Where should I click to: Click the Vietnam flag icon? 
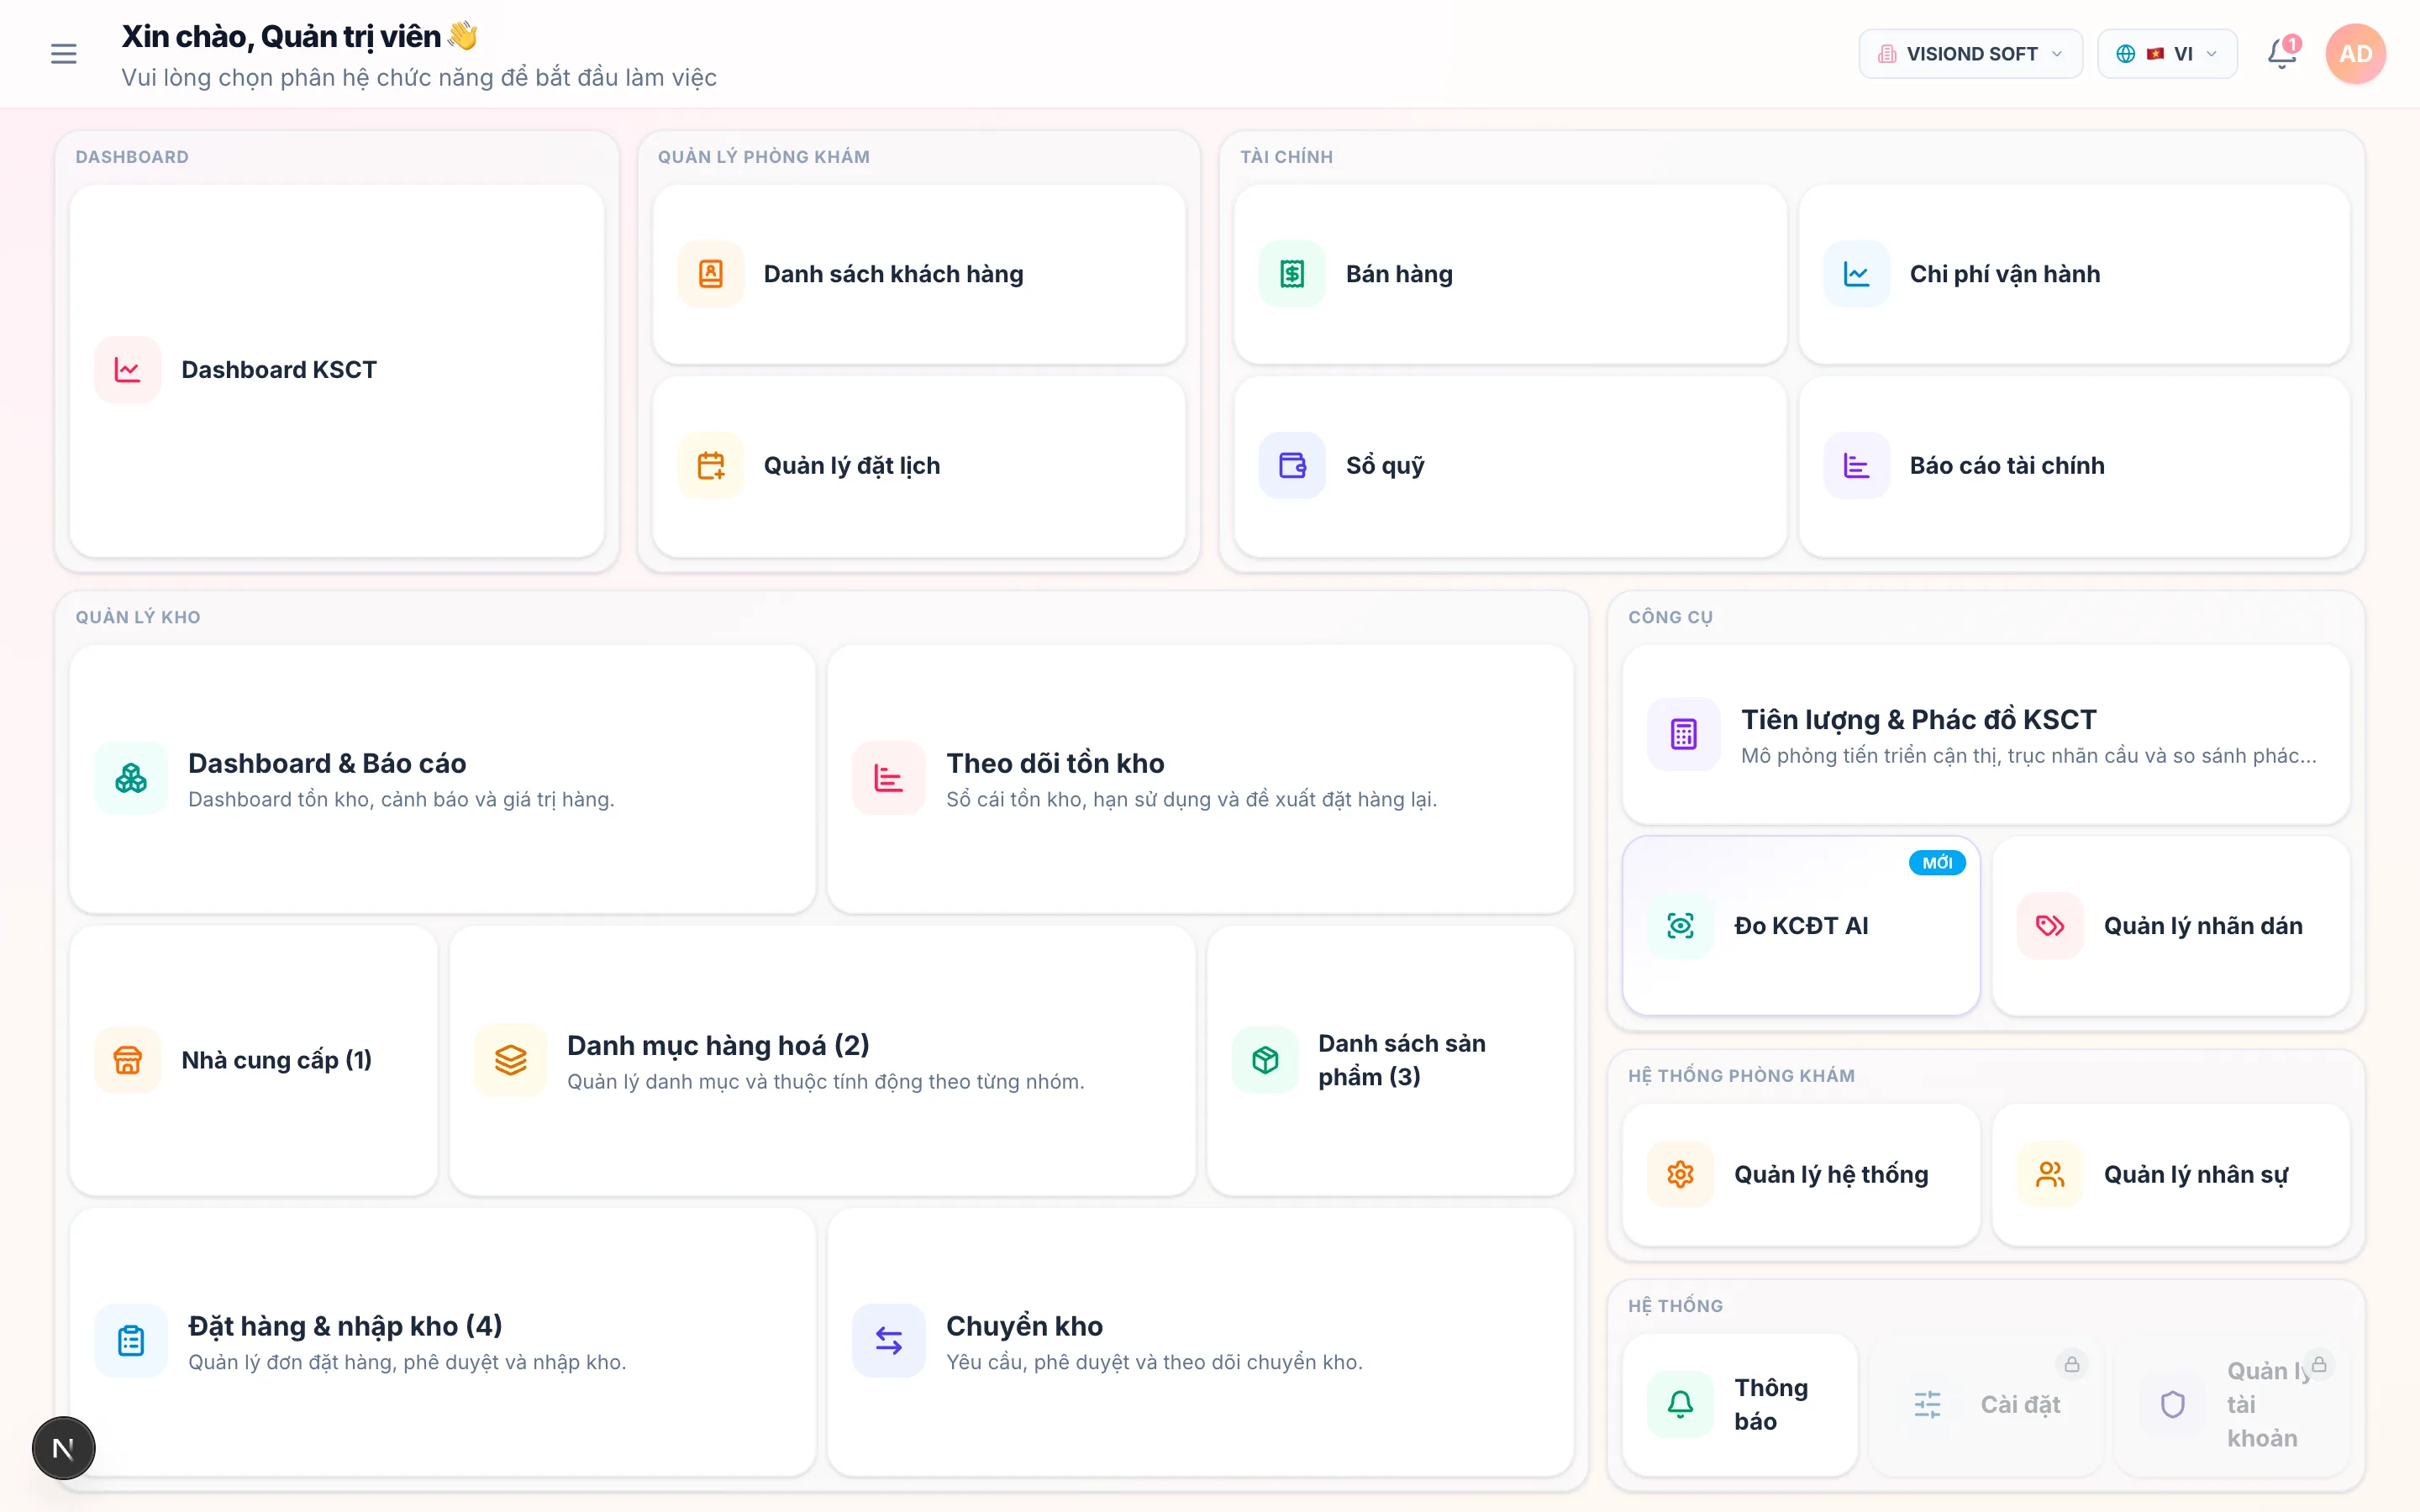tap(2155, 54)
